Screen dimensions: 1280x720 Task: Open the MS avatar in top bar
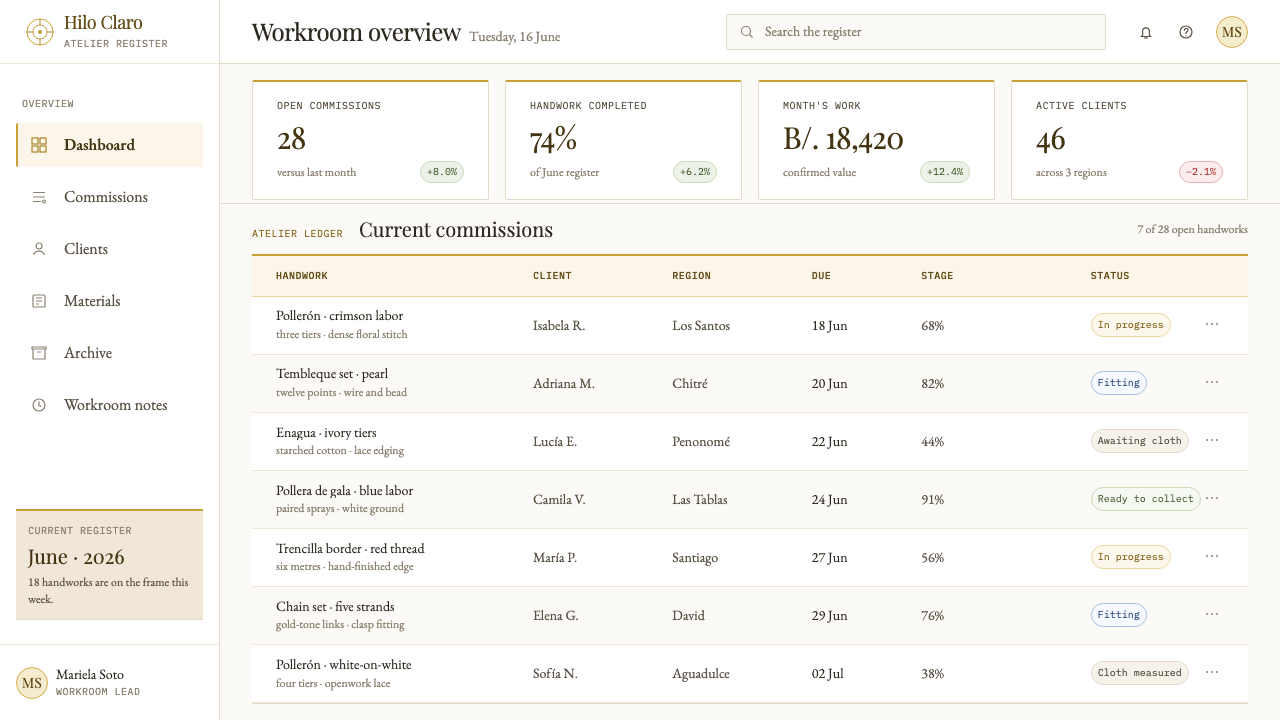click(1232, 32)
